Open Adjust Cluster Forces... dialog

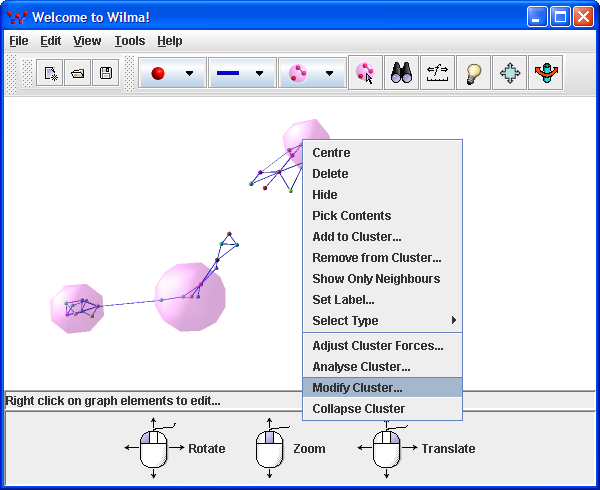point(383,346)
